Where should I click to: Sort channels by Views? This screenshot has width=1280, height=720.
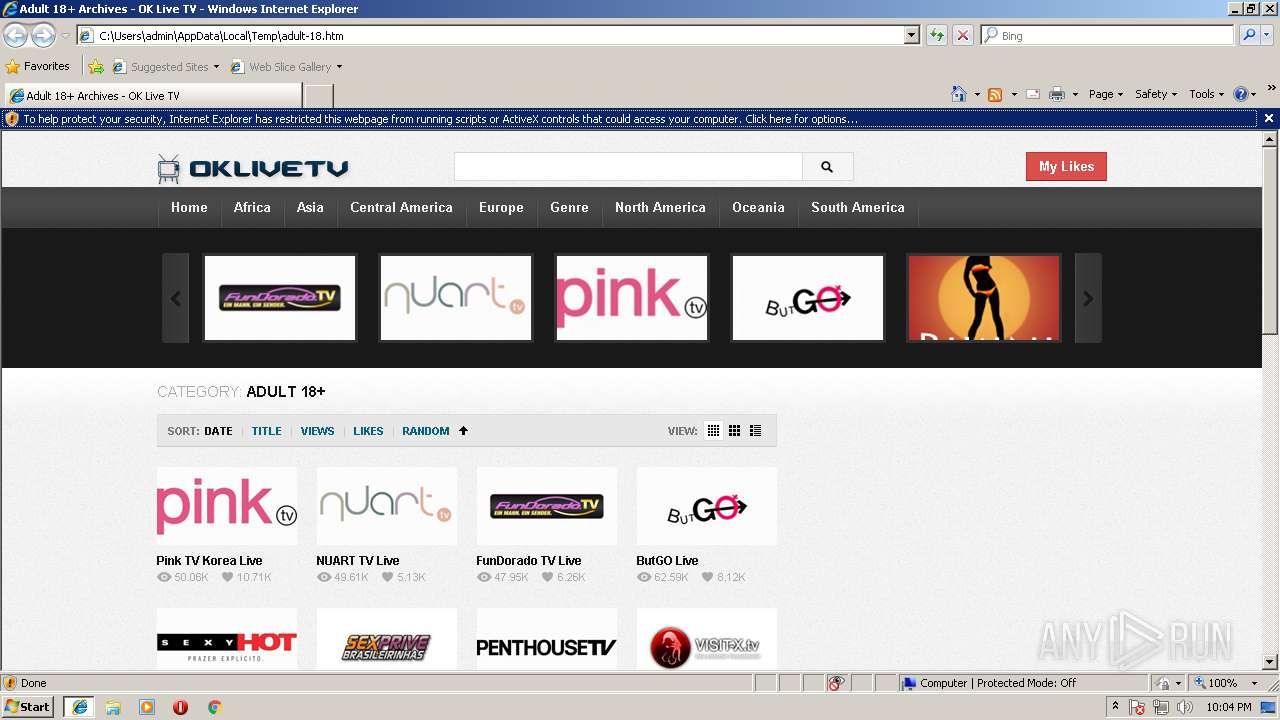317,431
